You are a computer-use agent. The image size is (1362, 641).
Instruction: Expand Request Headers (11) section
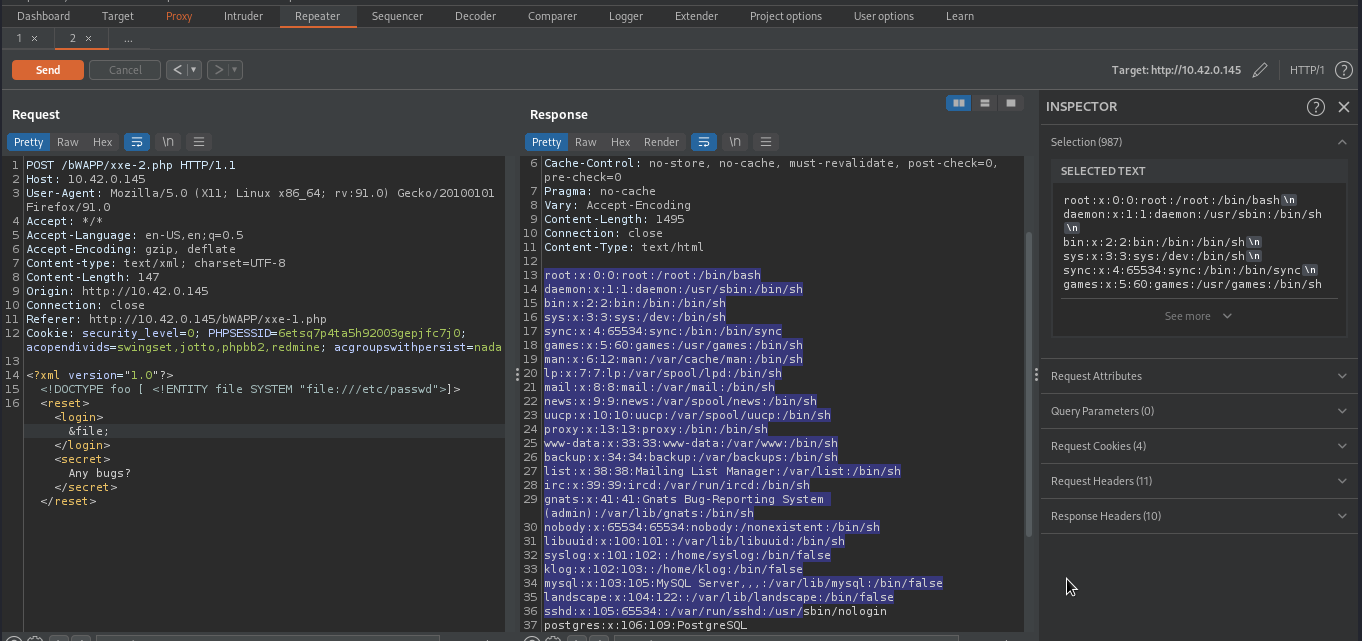[x=1199, y=481]
